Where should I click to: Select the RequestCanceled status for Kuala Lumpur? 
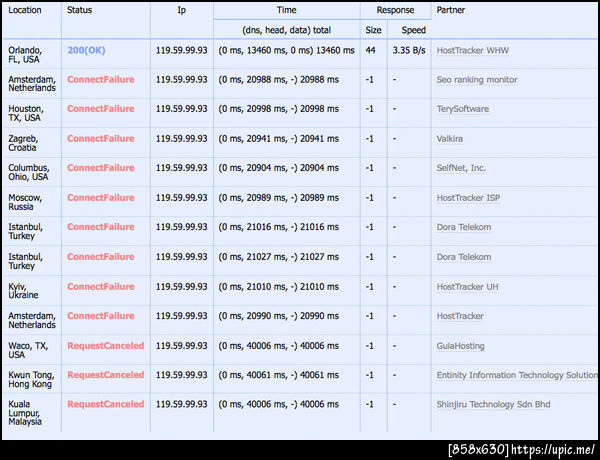(106, 404)
